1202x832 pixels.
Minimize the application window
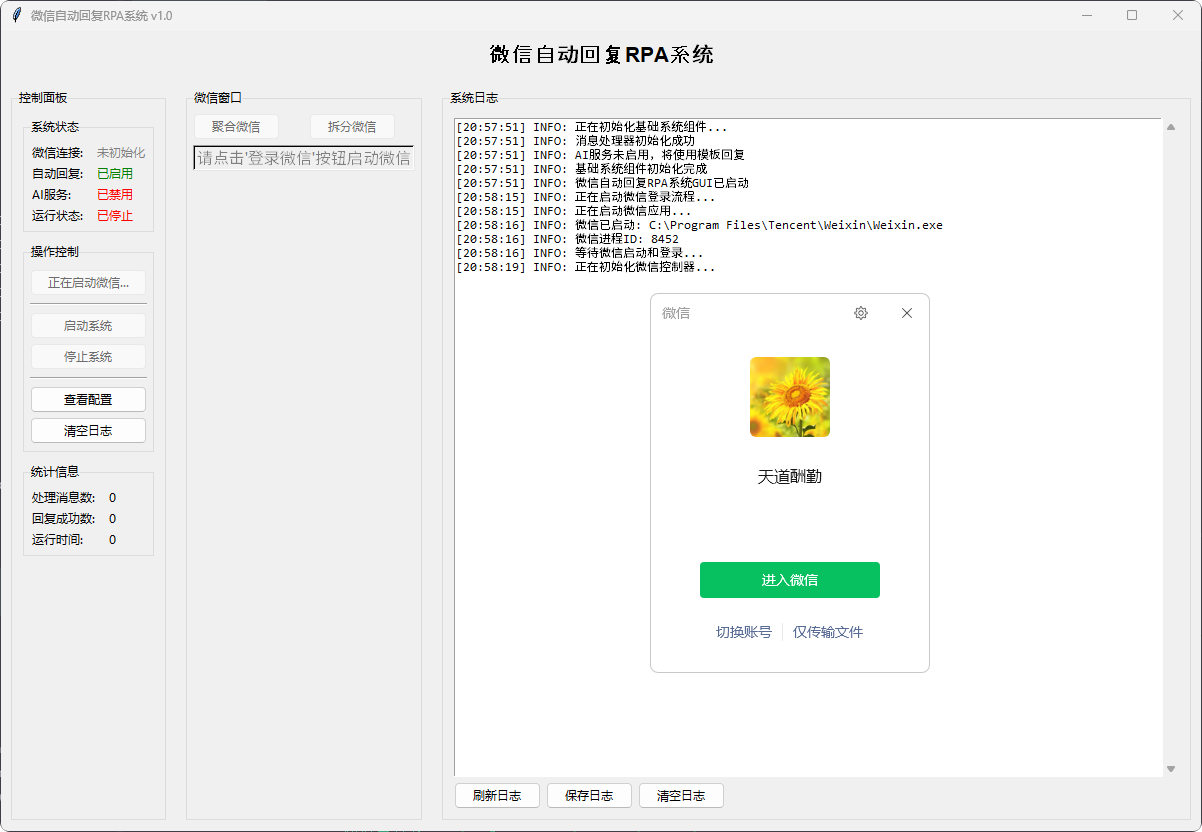(1086, 15)
